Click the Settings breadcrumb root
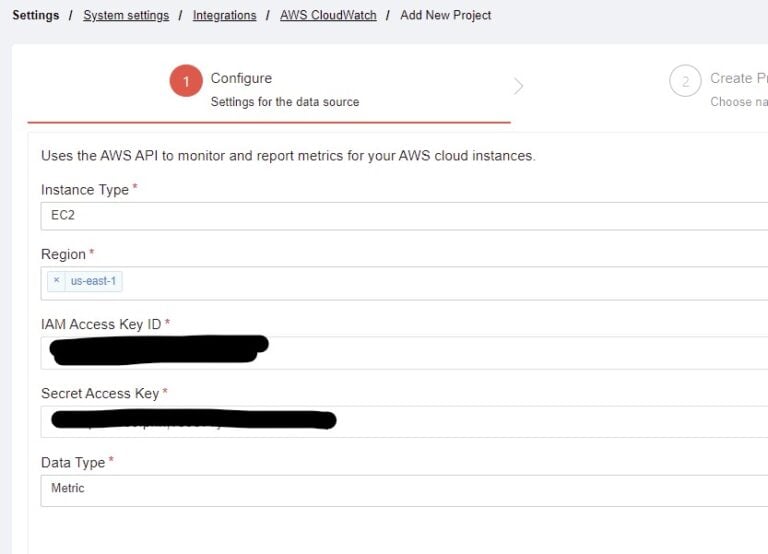This screenshot has height=554, width=768. (35, 15)
